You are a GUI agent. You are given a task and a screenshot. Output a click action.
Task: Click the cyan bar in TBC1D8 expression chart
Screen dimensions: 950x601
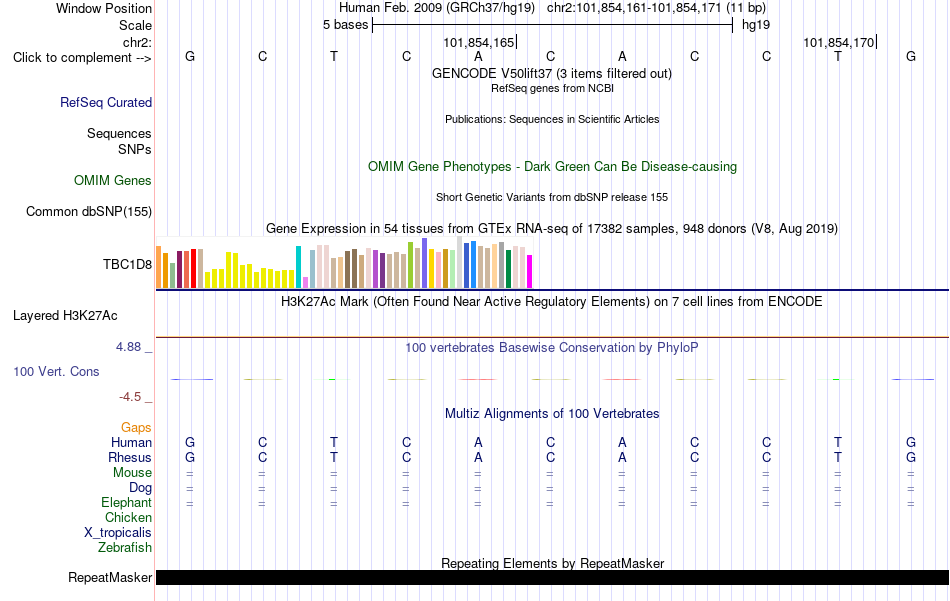tap(298, 267)
